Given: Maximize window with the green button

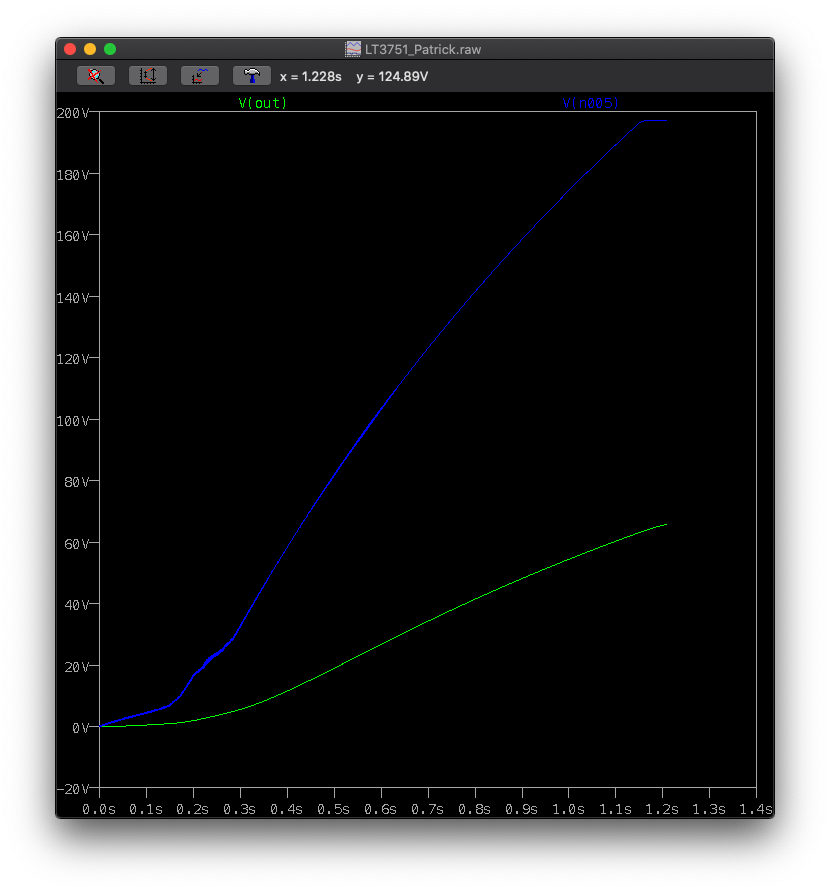Looking at the screenshot, I should pos(110,49).
